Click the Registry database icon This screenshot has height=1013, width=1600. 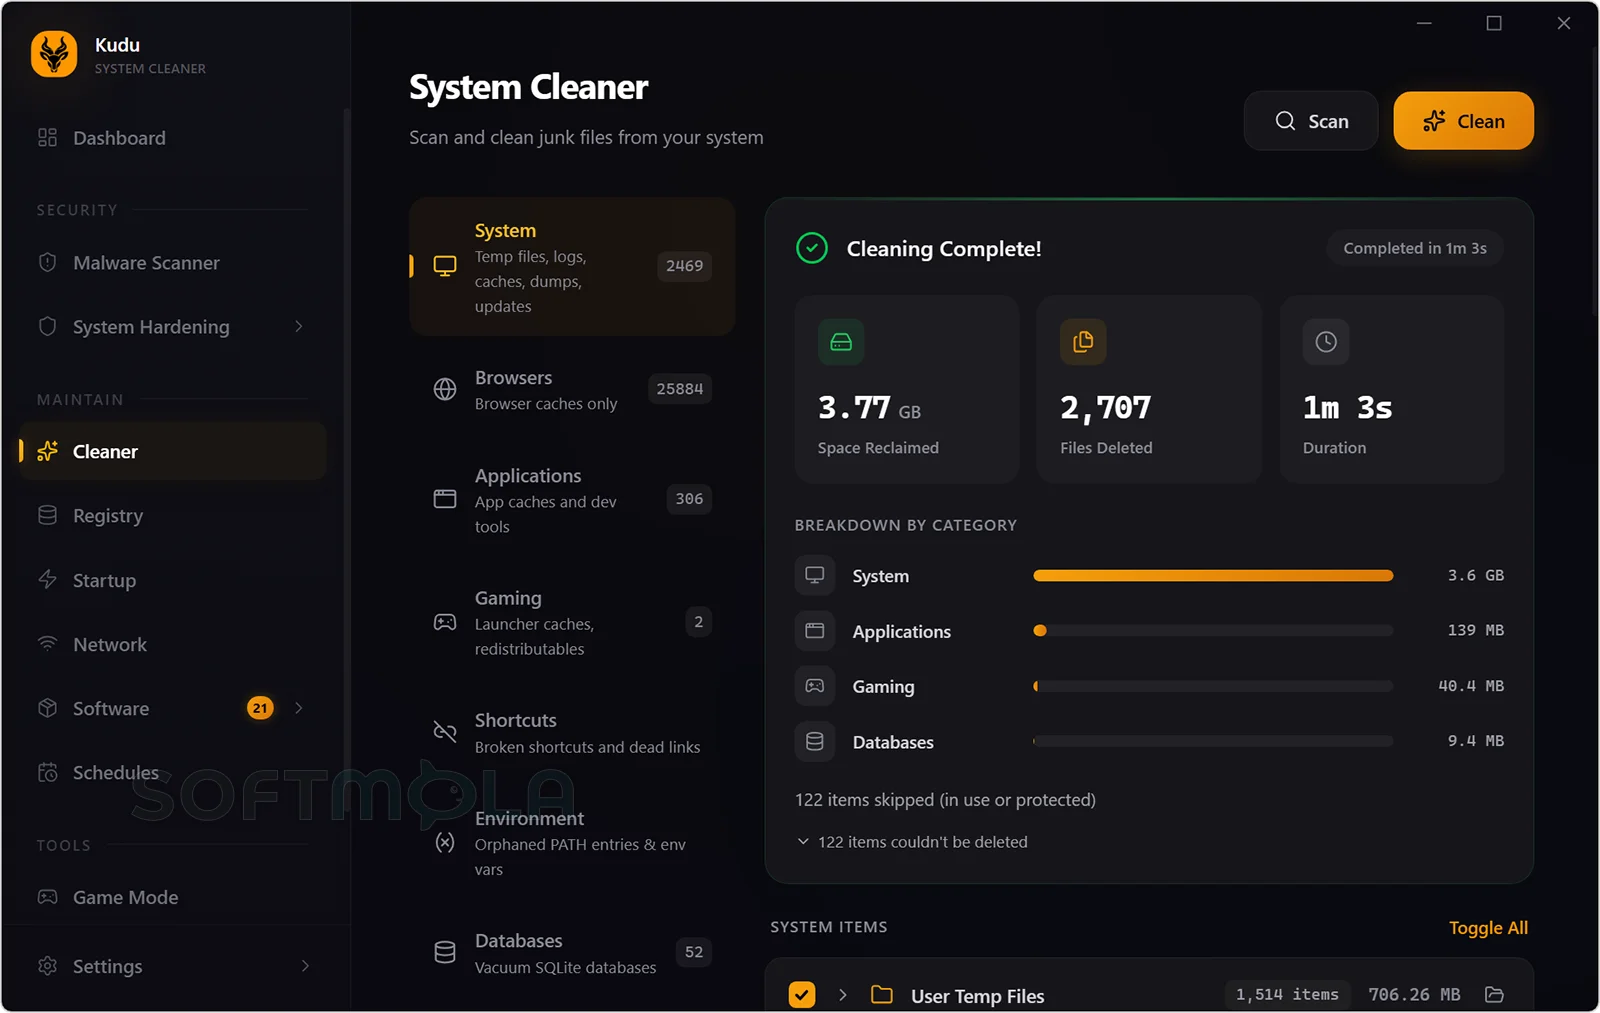coord(47,515)
